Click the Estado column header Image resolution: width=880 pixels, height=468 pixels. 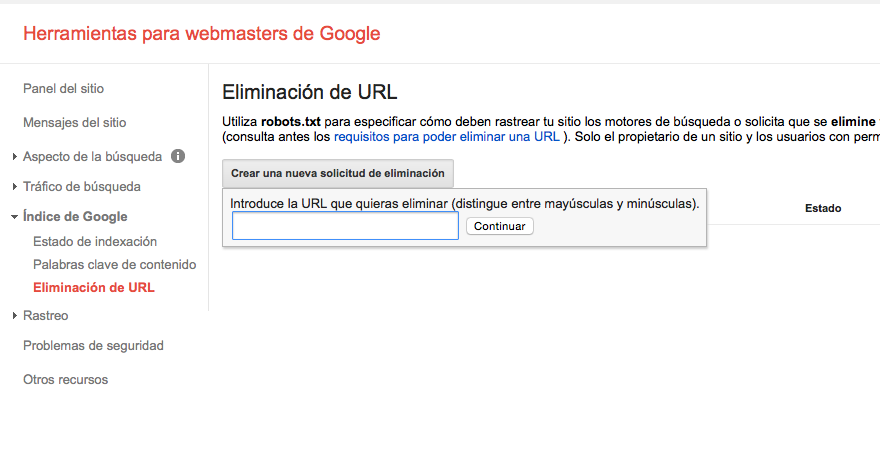[823, 208]
